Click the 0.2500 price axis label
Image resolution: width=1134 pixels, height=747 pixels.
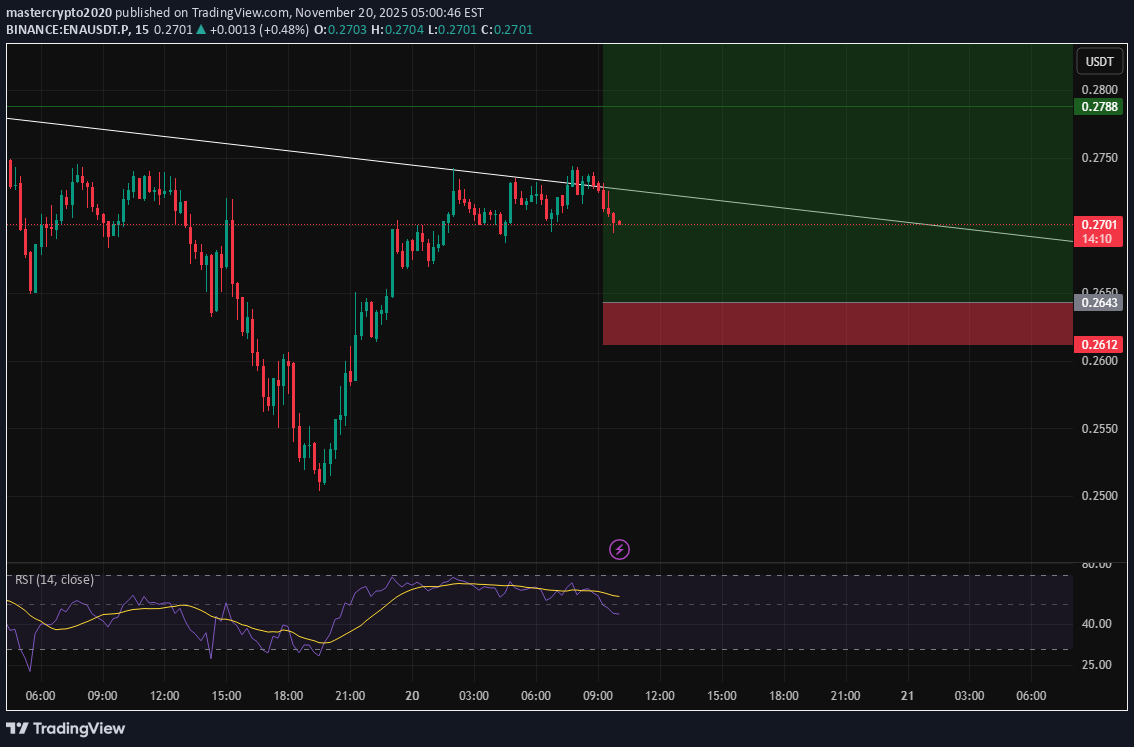[1099, 496]
